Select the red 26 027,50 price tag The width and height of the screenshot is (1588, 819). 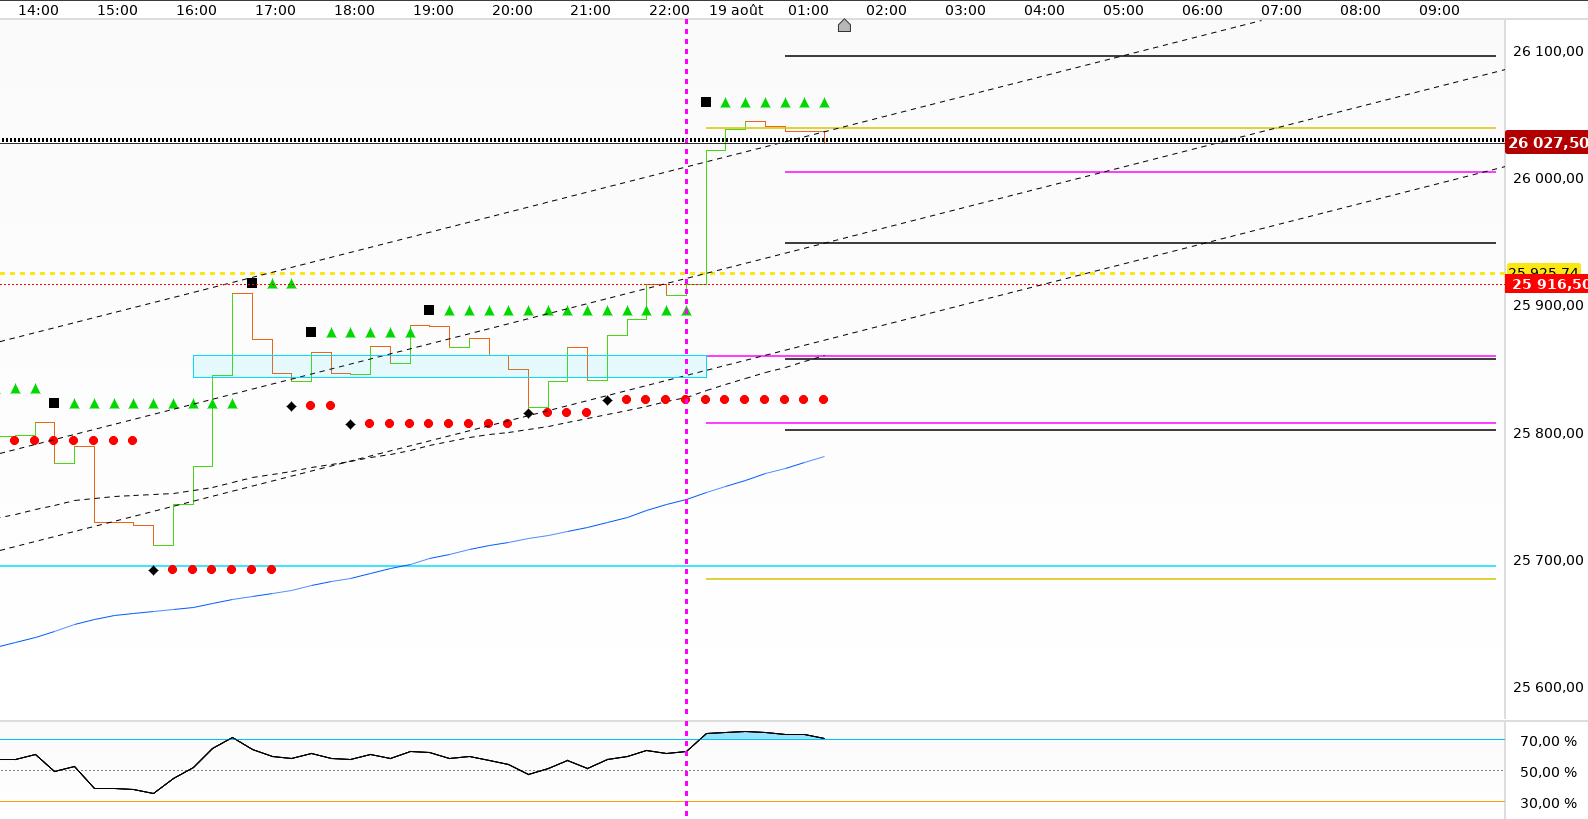pos(1547,143)
